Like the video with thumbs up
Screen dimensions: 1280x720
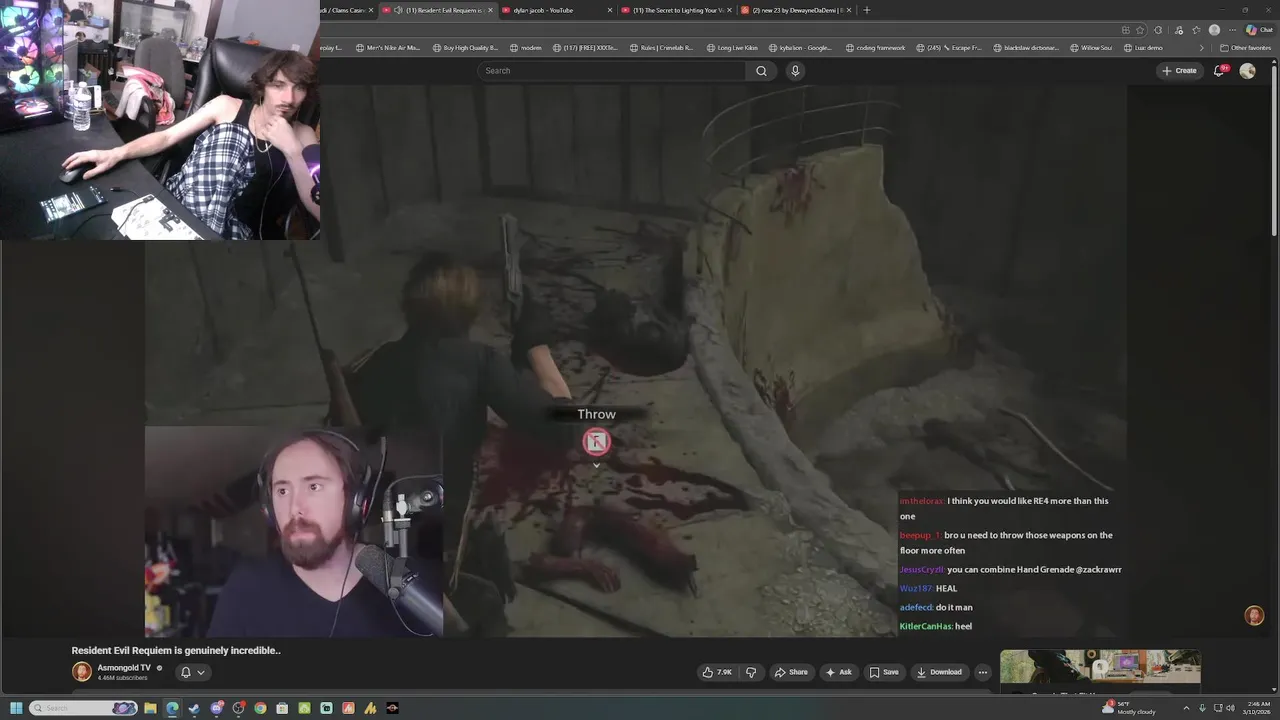point(717,672)
